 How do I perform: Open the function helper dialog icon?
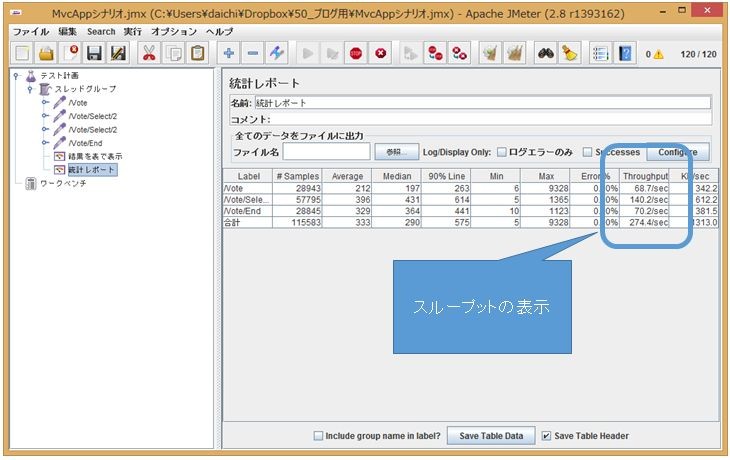[601, 54]
